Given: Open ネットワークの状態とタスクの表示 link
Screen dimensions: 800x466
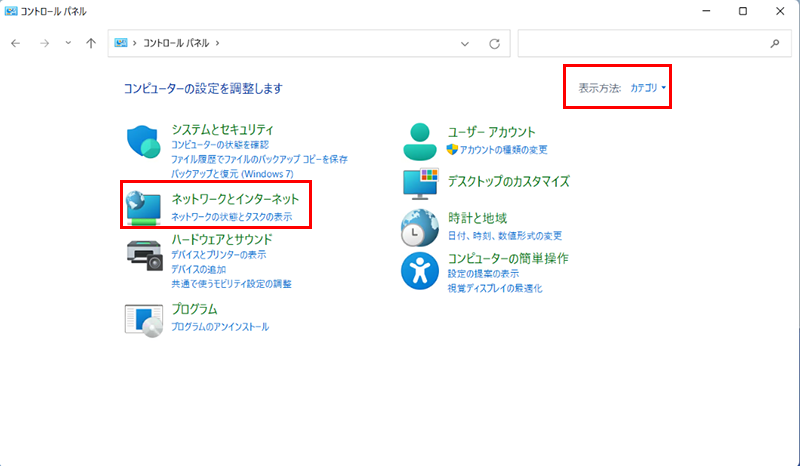Looking at the screenshot, I should point(231,217).
